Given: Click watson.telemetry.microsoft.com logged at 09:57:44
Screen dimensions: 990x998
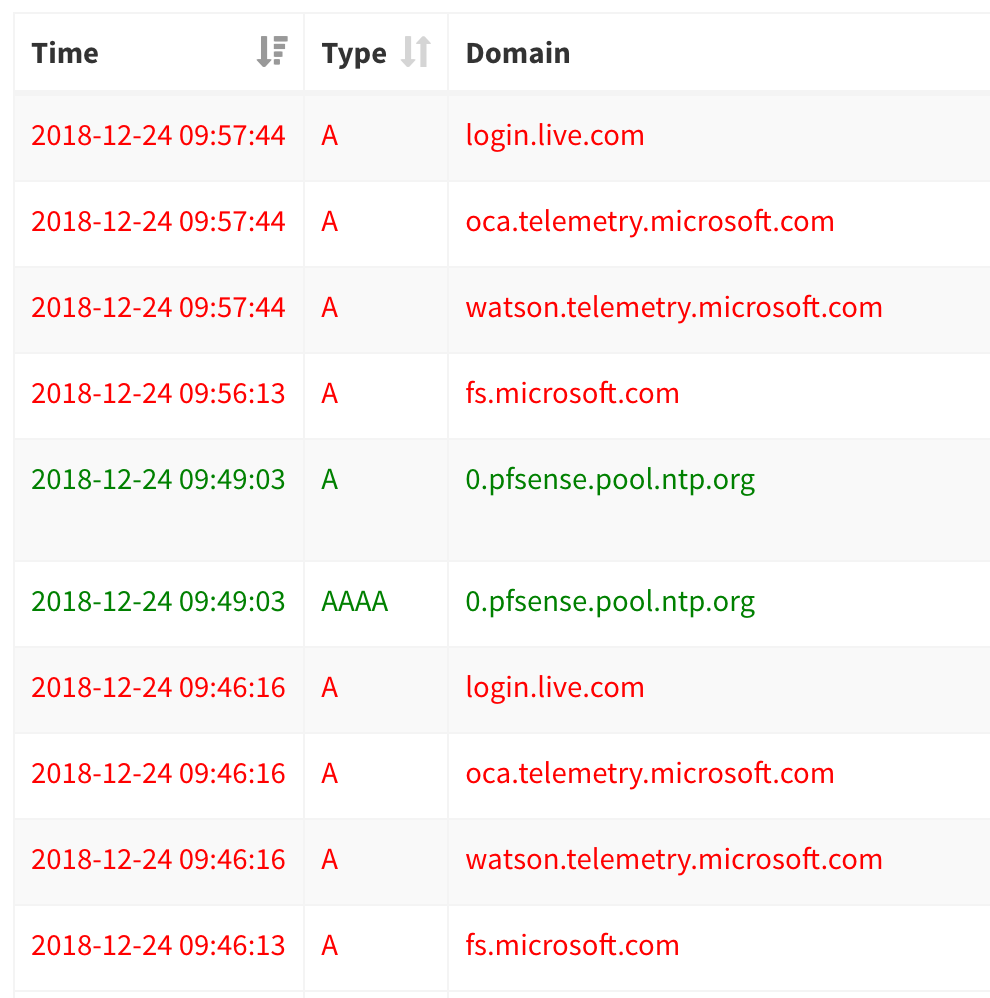Looking at the screenshot, I should click(674, 307).
